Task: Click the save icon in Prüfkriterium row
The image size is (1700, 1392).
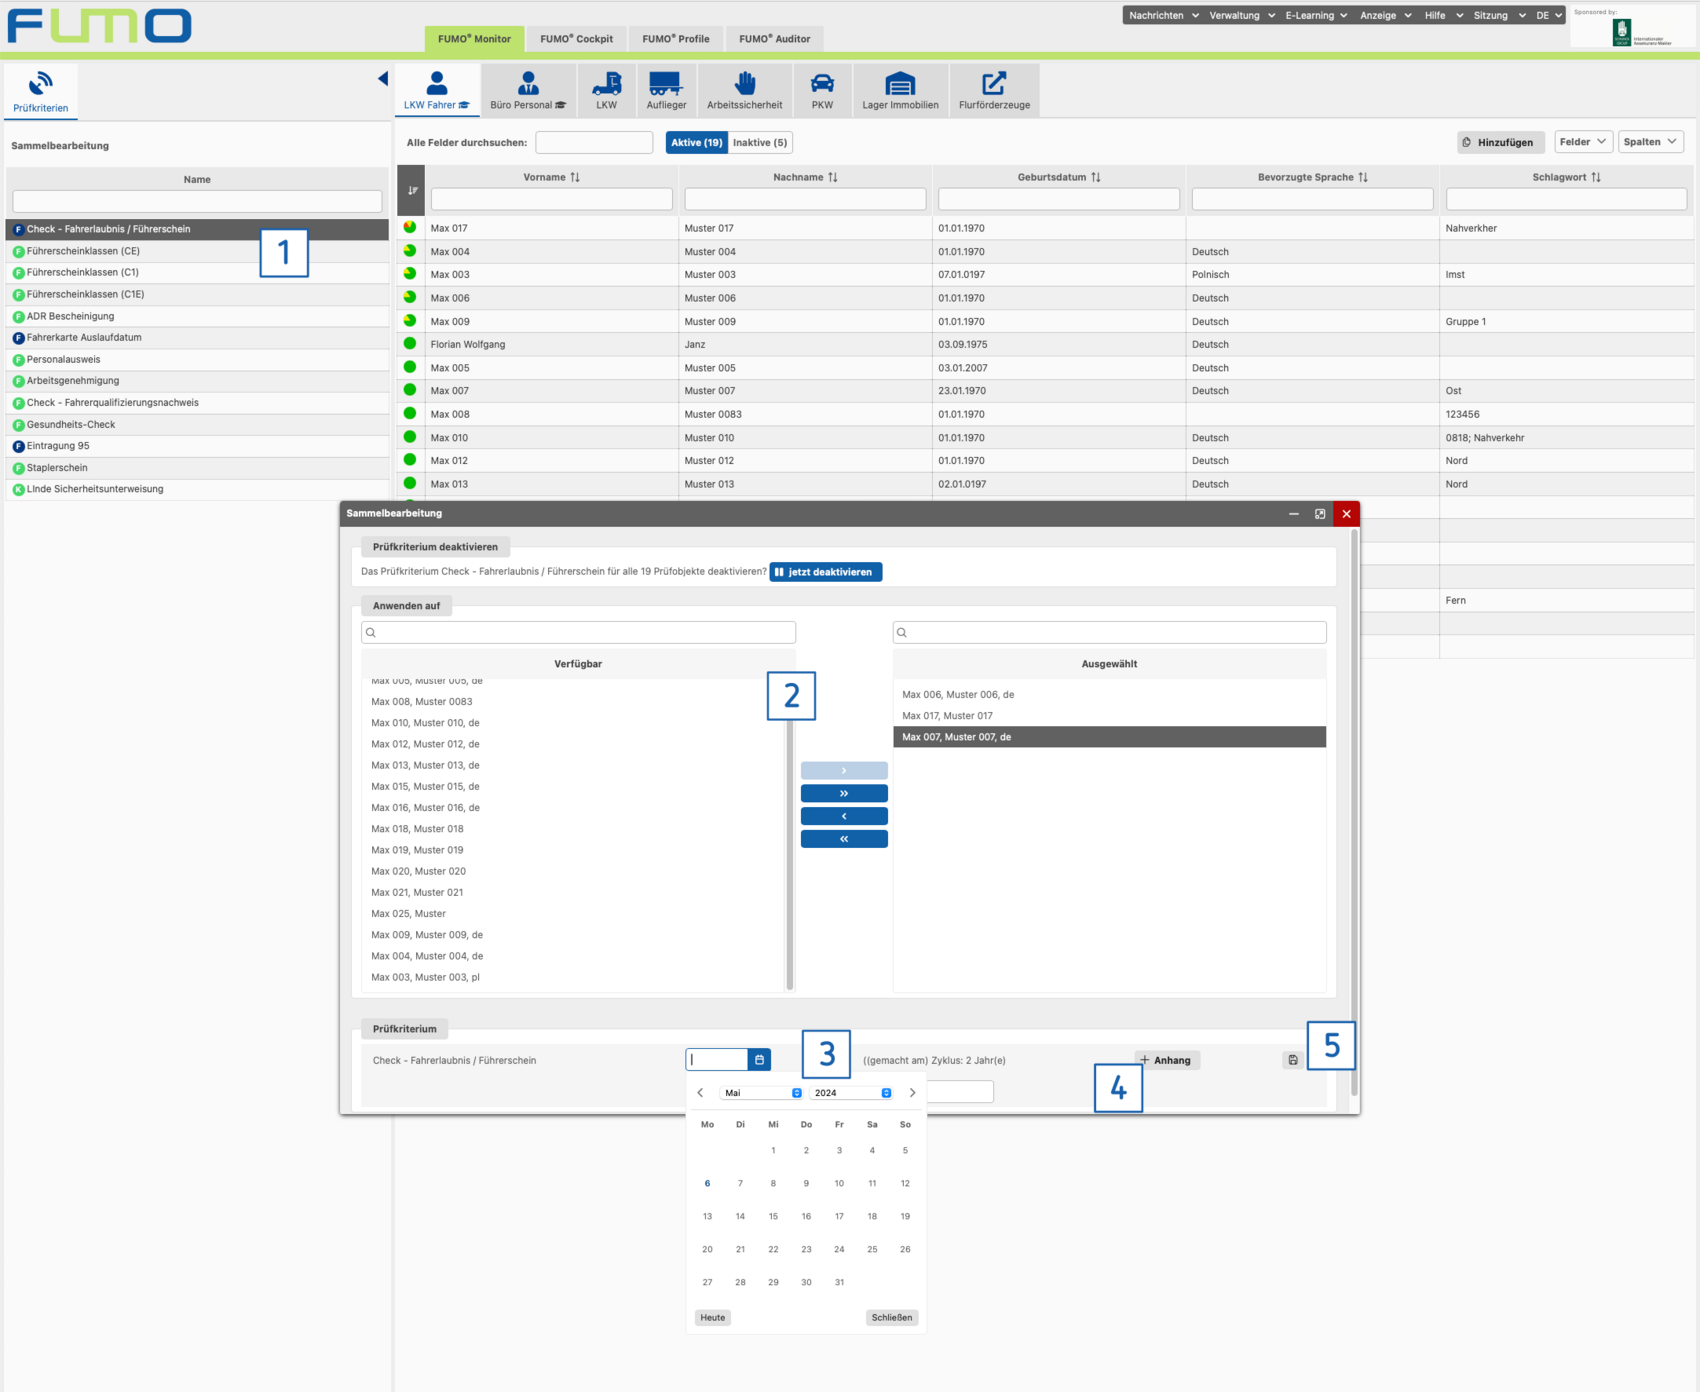Action: point(1293,1060)
